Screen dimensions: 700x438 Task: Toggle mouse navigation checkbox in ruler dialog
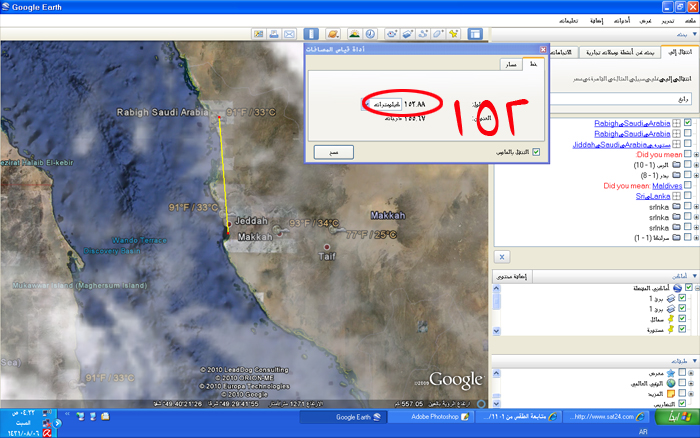(536, 152)
